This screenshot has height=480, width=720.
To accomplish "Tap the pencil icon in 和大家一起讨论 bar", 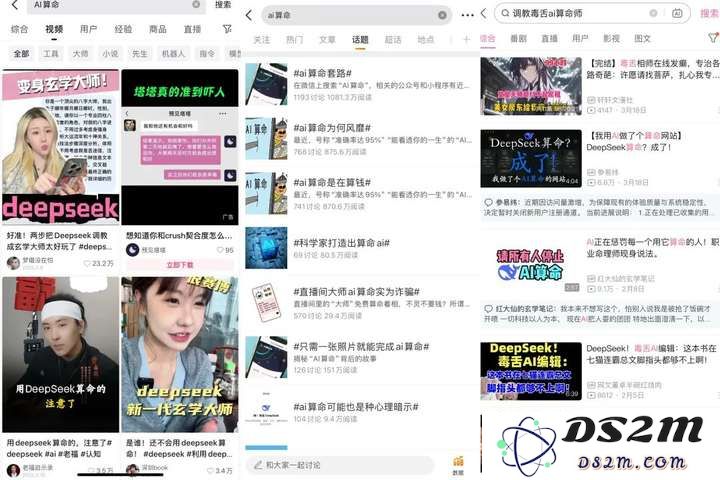I will 259,465.
